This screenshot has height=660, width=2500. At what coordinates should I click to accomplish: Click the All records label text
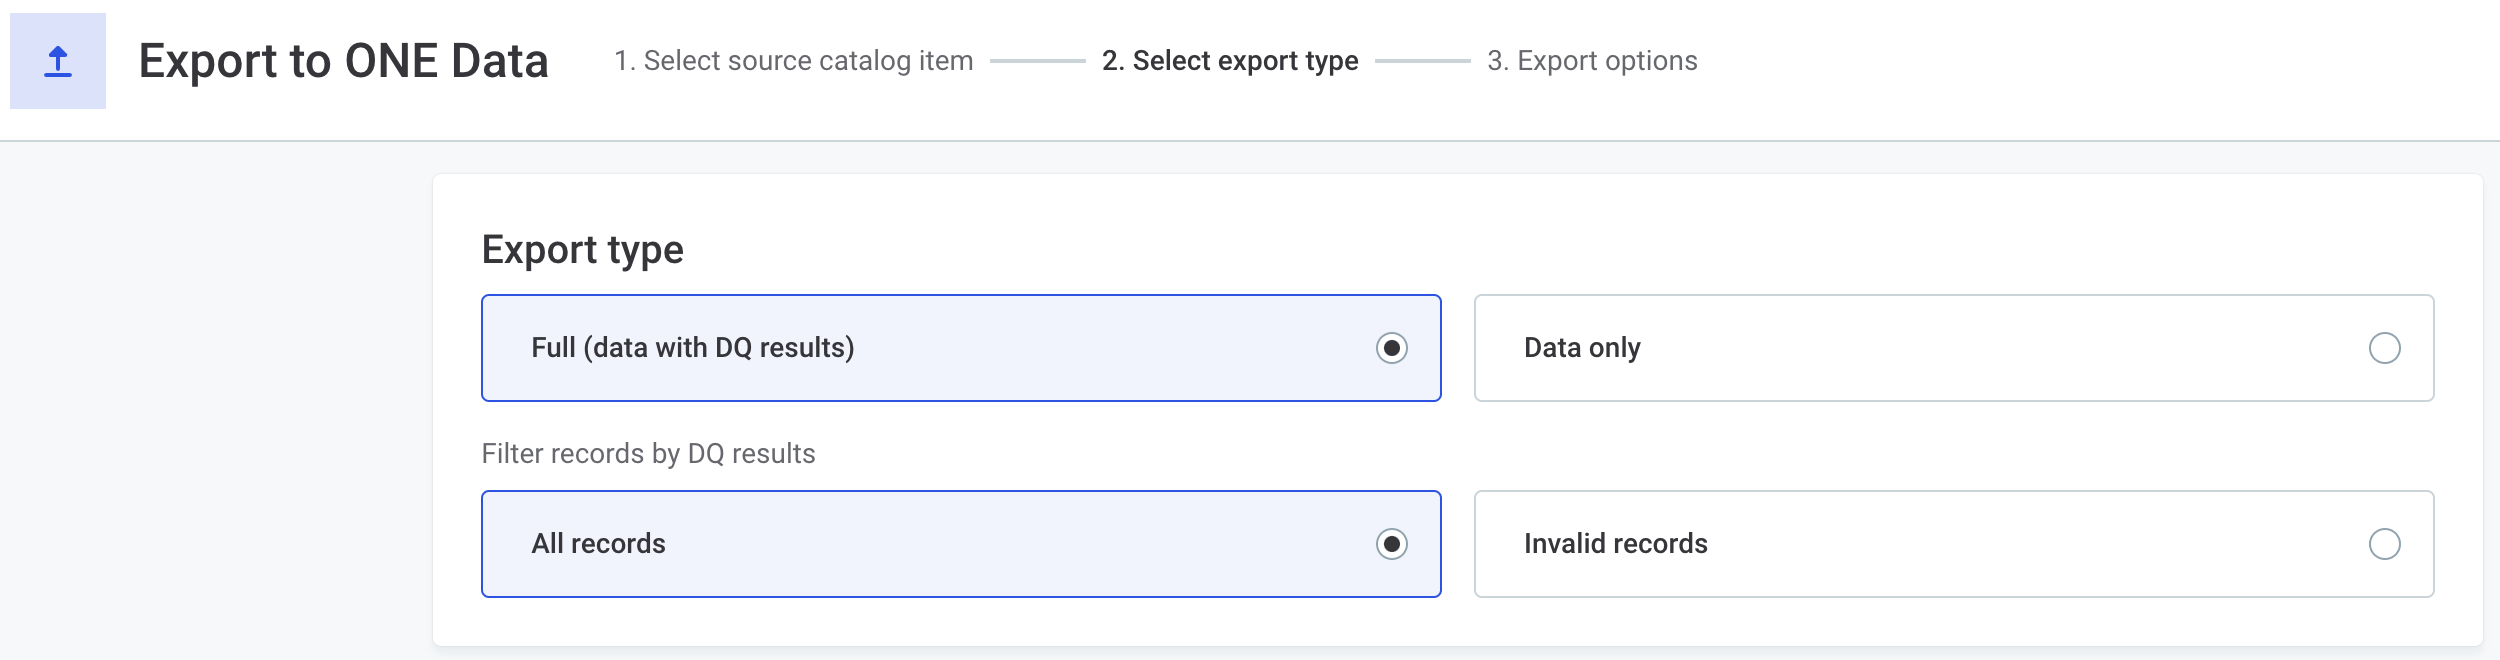[598, 544]
